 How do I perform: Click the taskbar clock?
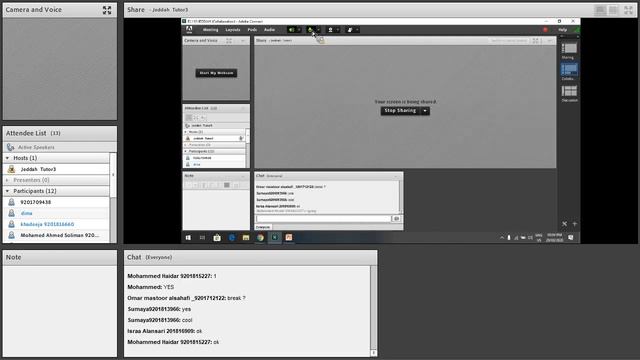point(554,238)
